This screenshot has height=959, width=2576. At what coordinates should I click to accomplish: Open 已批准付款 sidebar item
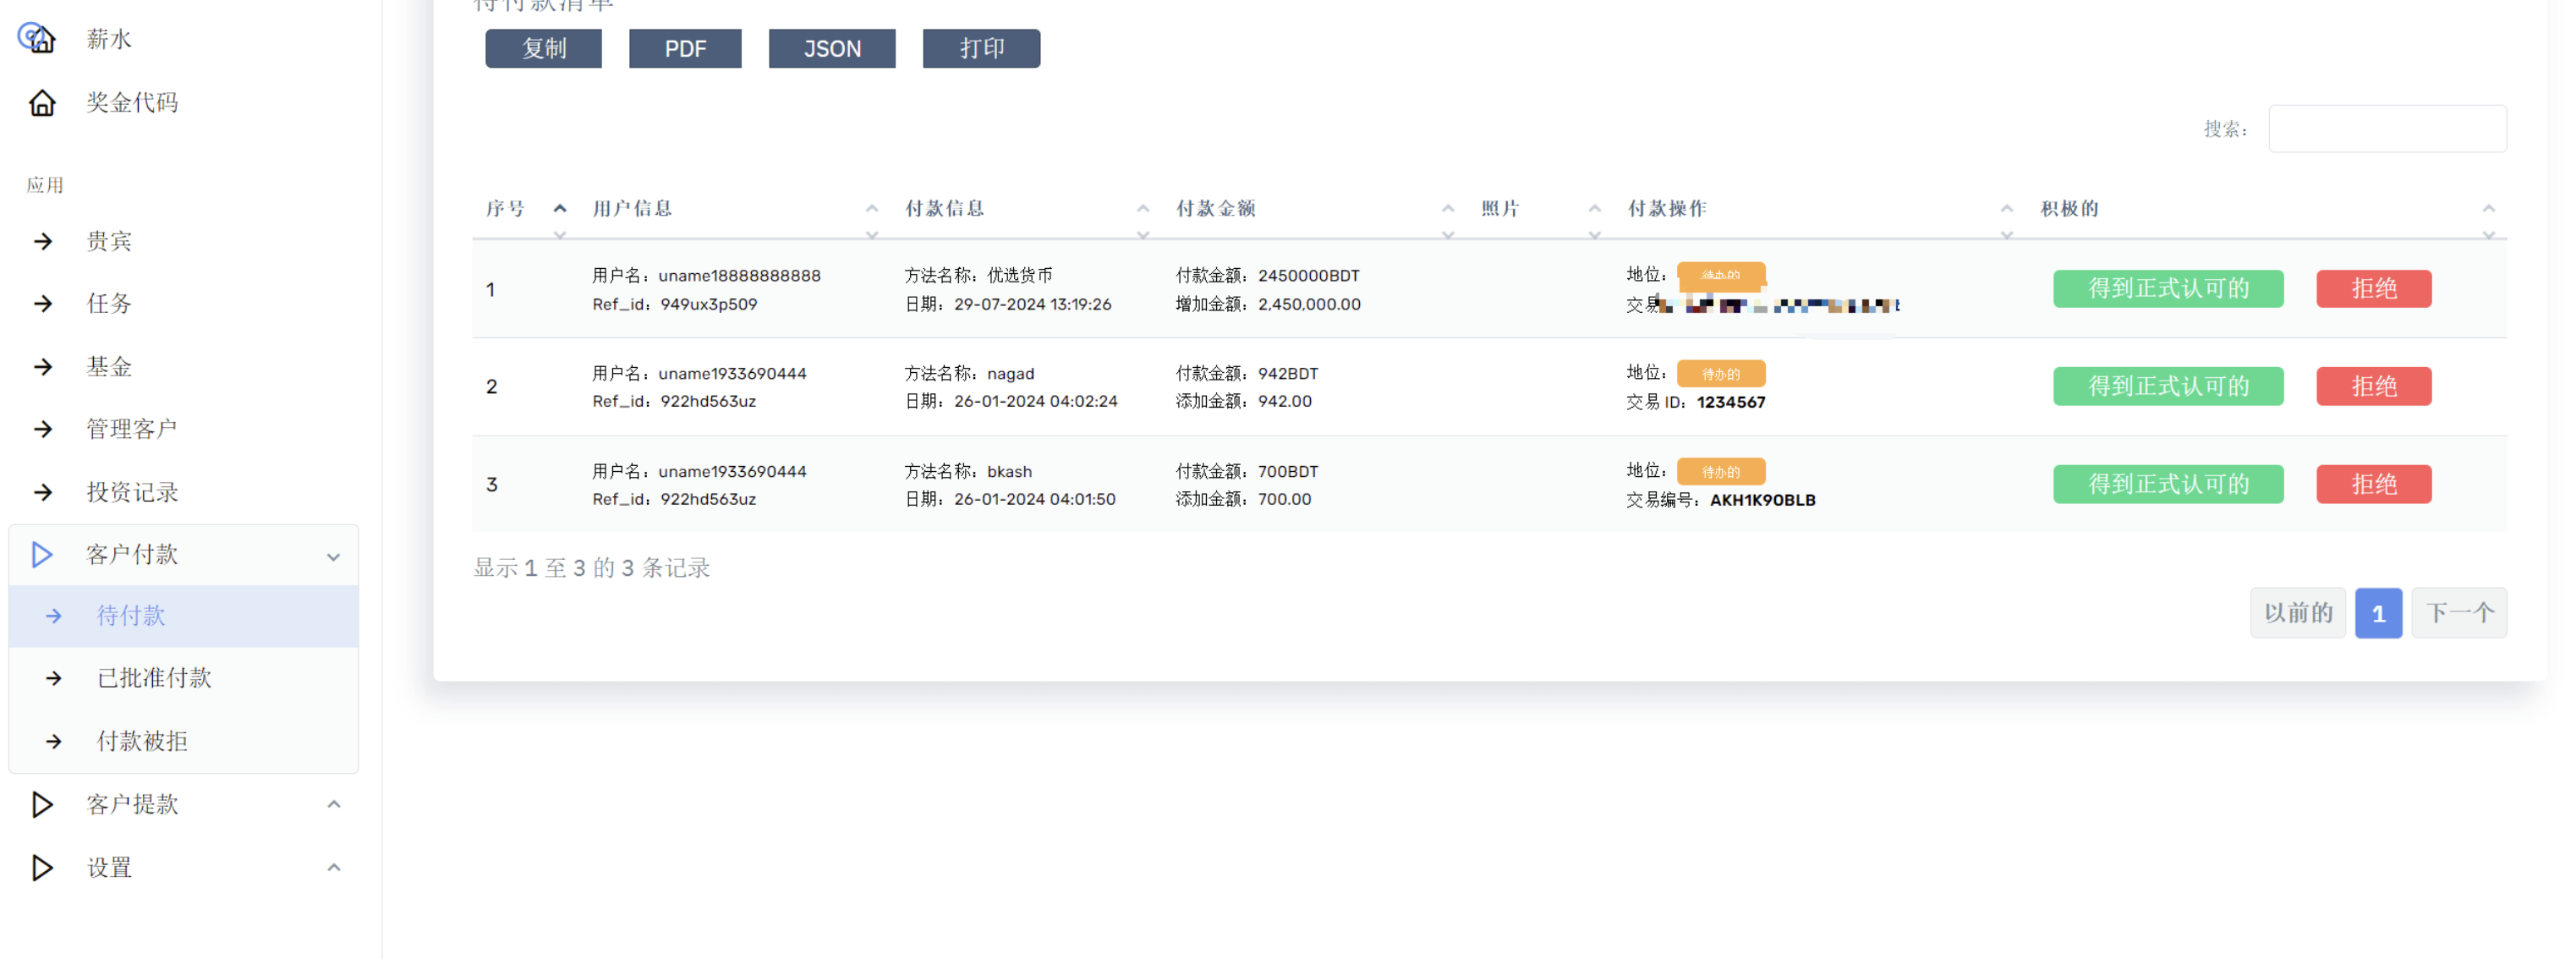(x=156, y=678)
